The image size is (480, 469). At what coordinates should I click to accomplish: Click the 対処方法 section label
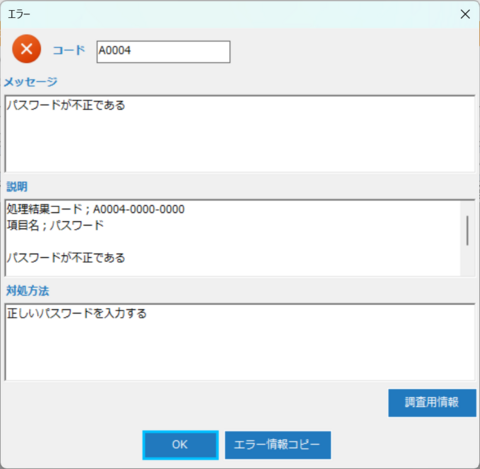(x=28, y=291)
